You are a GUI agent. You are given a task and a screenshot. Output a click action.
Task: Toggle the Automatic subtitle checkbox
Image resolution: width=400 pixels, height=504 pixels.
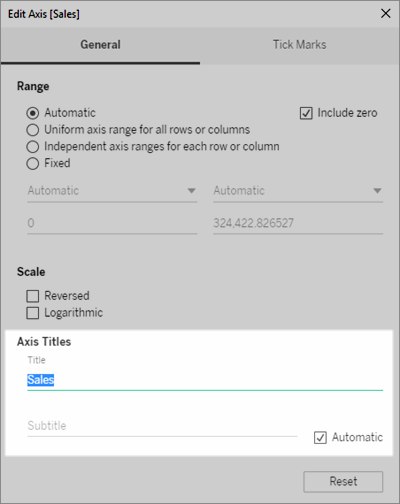click(320, 437)
